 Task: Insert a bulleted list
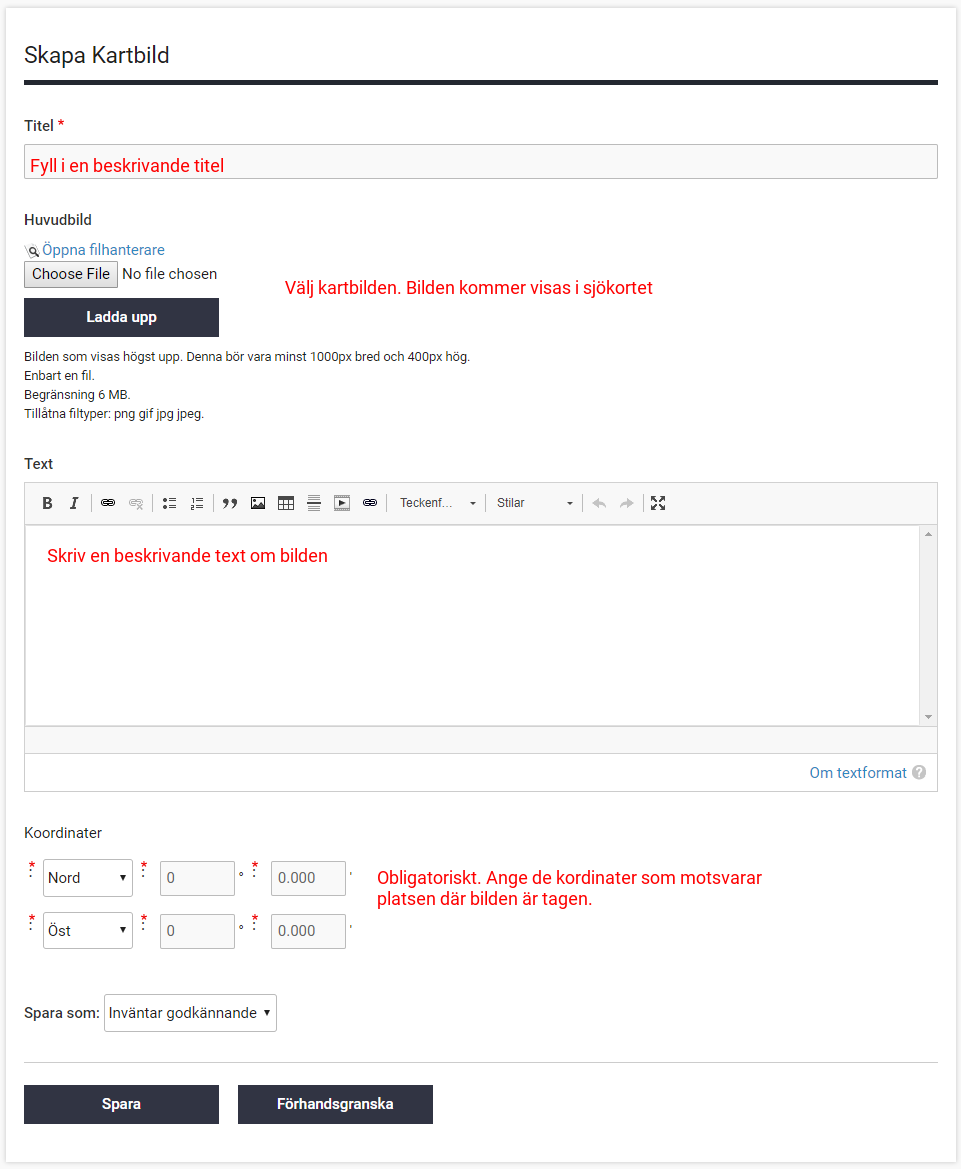pyautogui.click(x=170, y=503)
